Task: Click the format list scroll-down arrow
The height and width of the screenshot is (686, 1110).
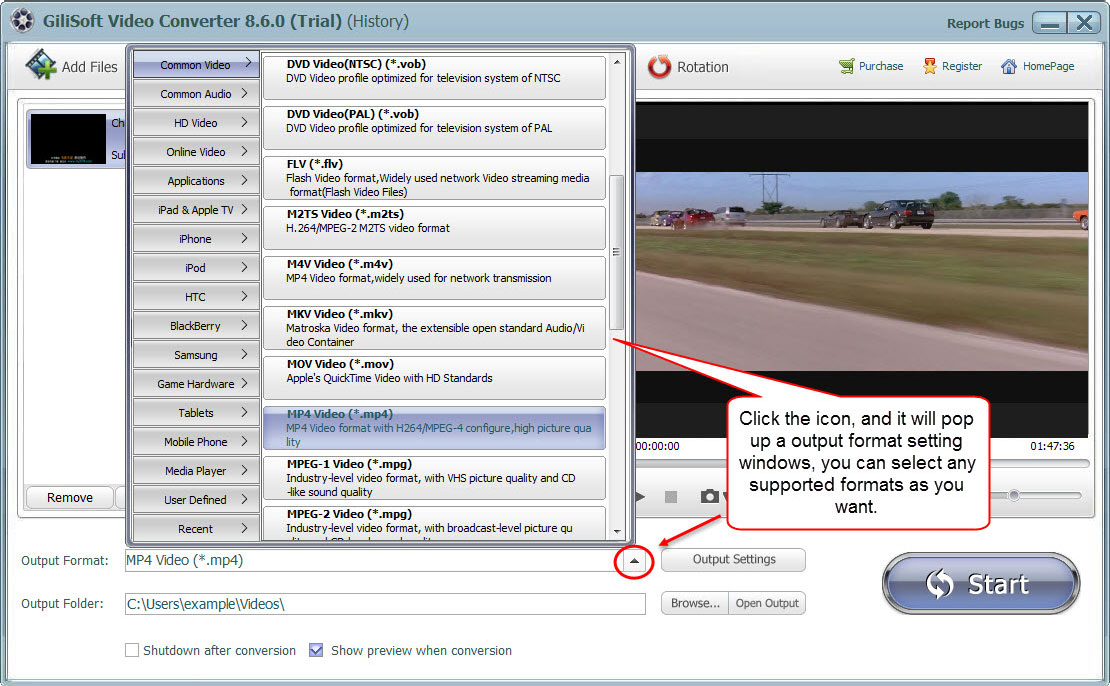Action: 617,532
